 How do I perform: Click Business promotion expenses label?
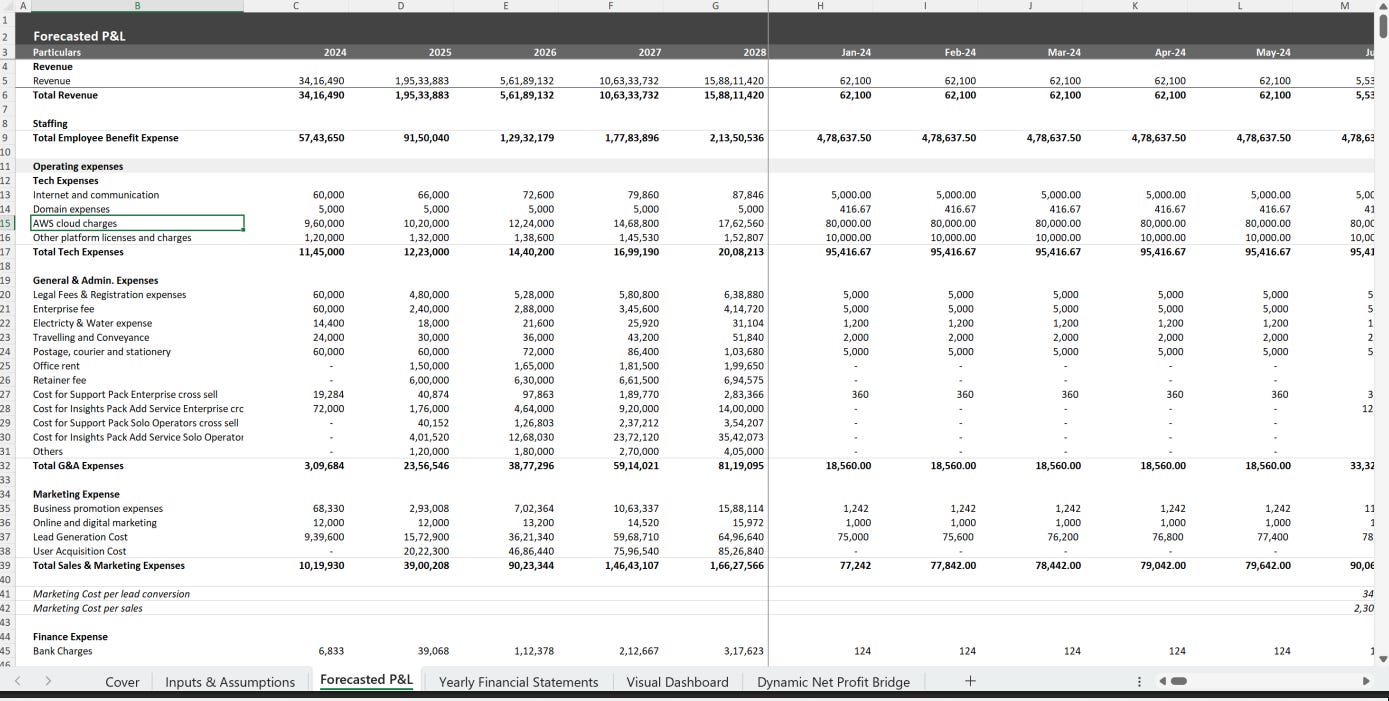[x=97, y=508]
